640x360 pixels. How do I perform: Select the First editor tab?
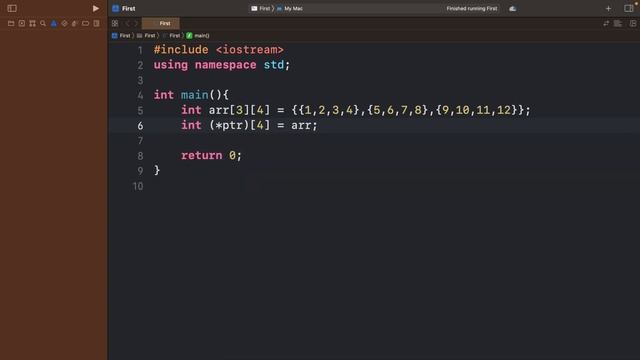(161, 23)
